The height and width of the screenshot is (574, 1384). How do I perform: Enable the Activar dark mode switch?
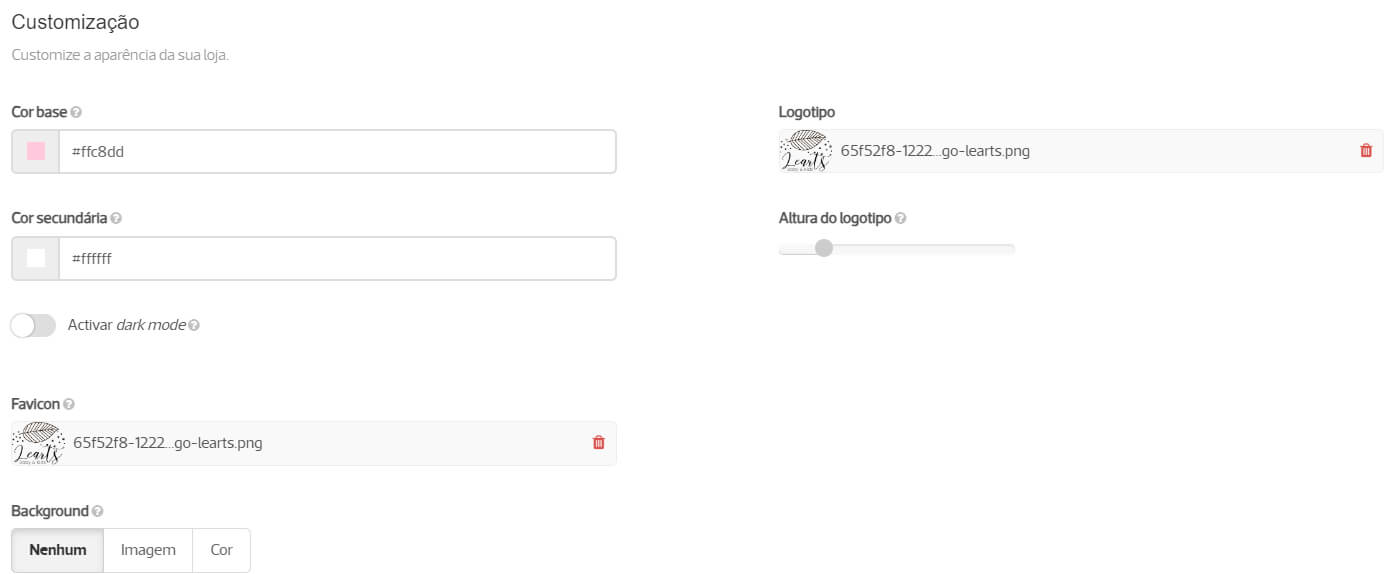tap(34, 325)
